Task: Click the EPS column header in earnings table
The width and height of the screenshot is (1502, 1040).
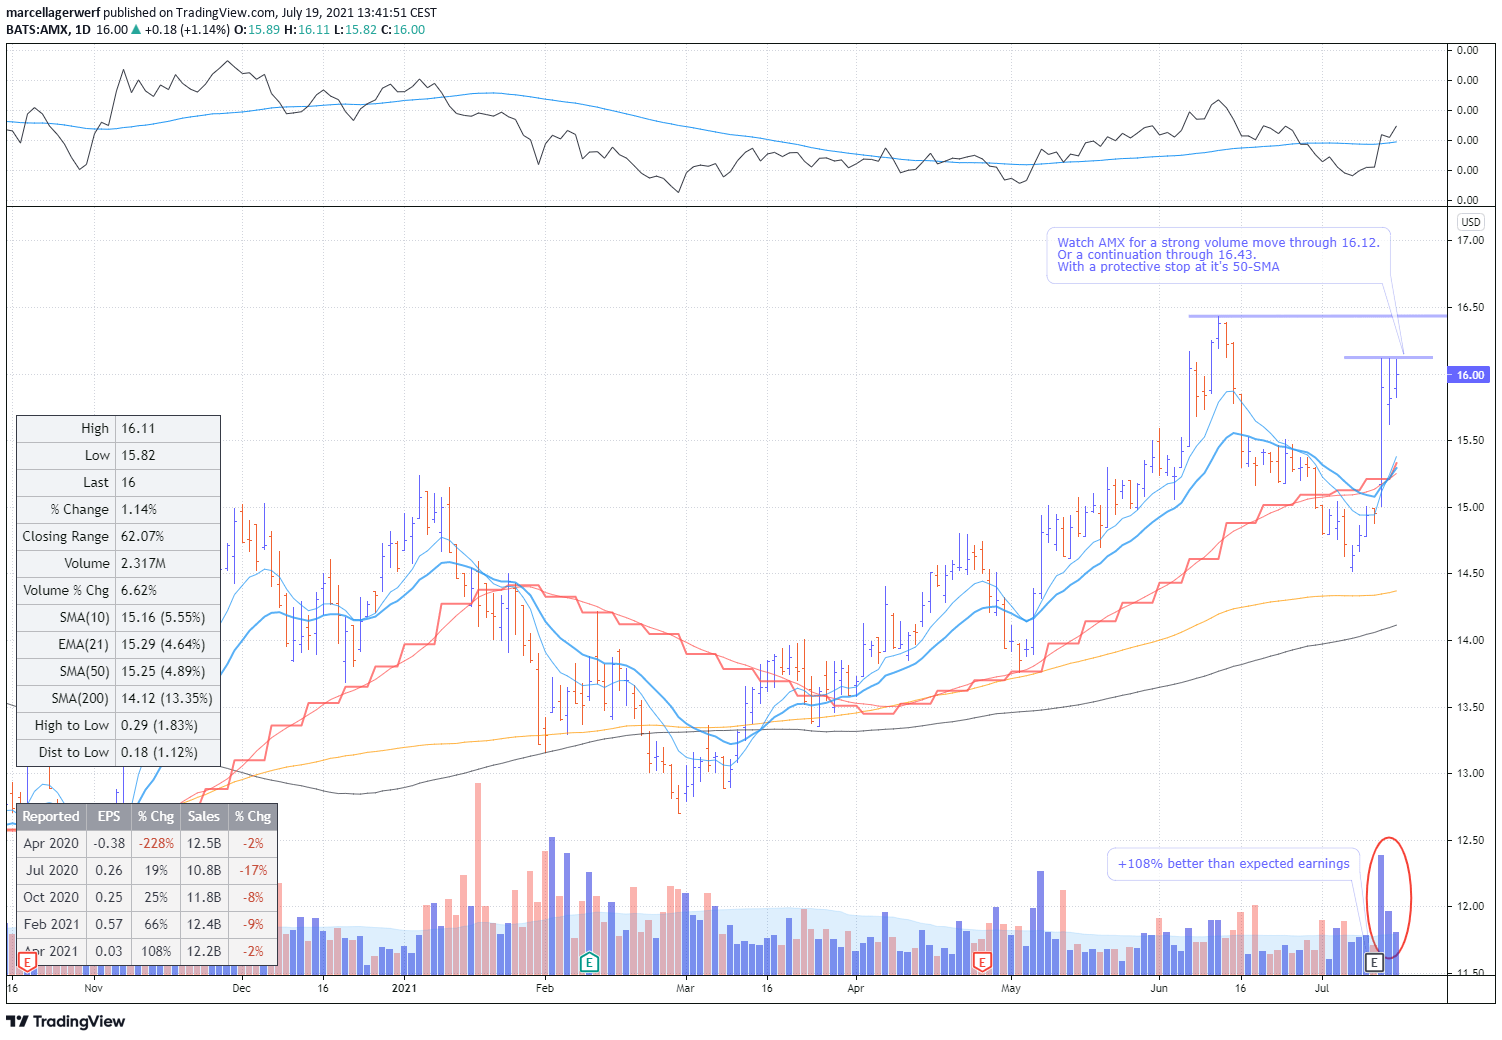Action: pos(109,816)
